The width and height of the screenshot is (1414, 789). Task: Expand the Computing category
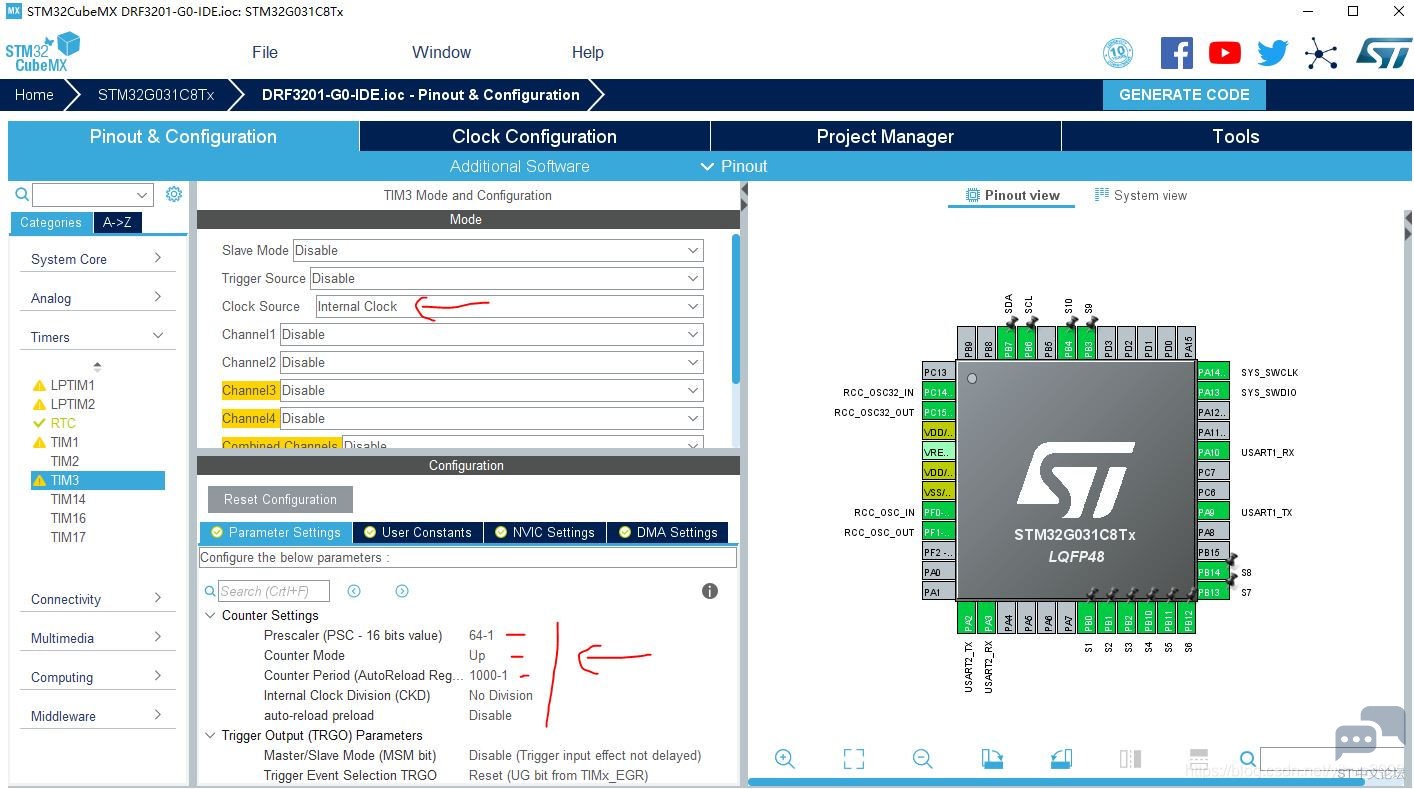click(x=97, y=677)
